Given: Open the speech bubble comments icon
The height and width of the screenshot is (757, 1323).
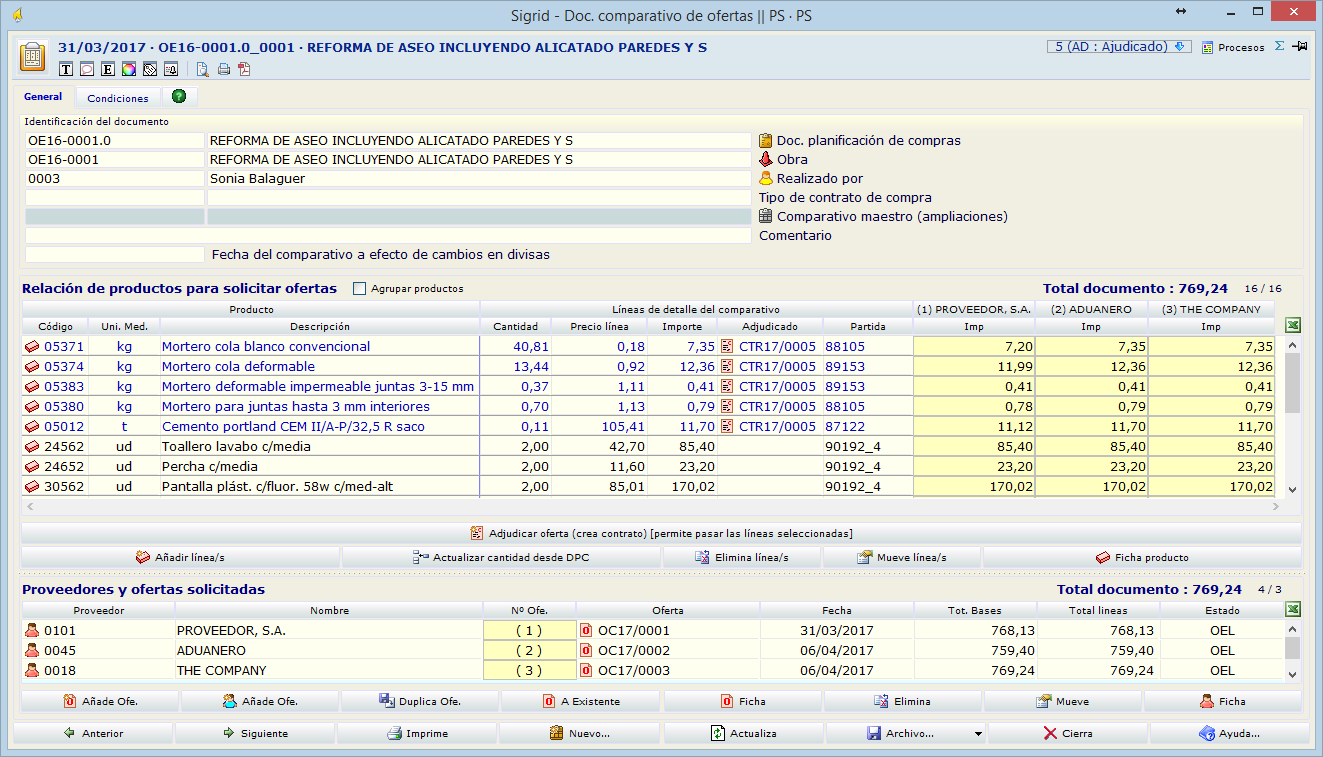Looking at the screenshot, I should pyautogui.click(x=88, y=69).
